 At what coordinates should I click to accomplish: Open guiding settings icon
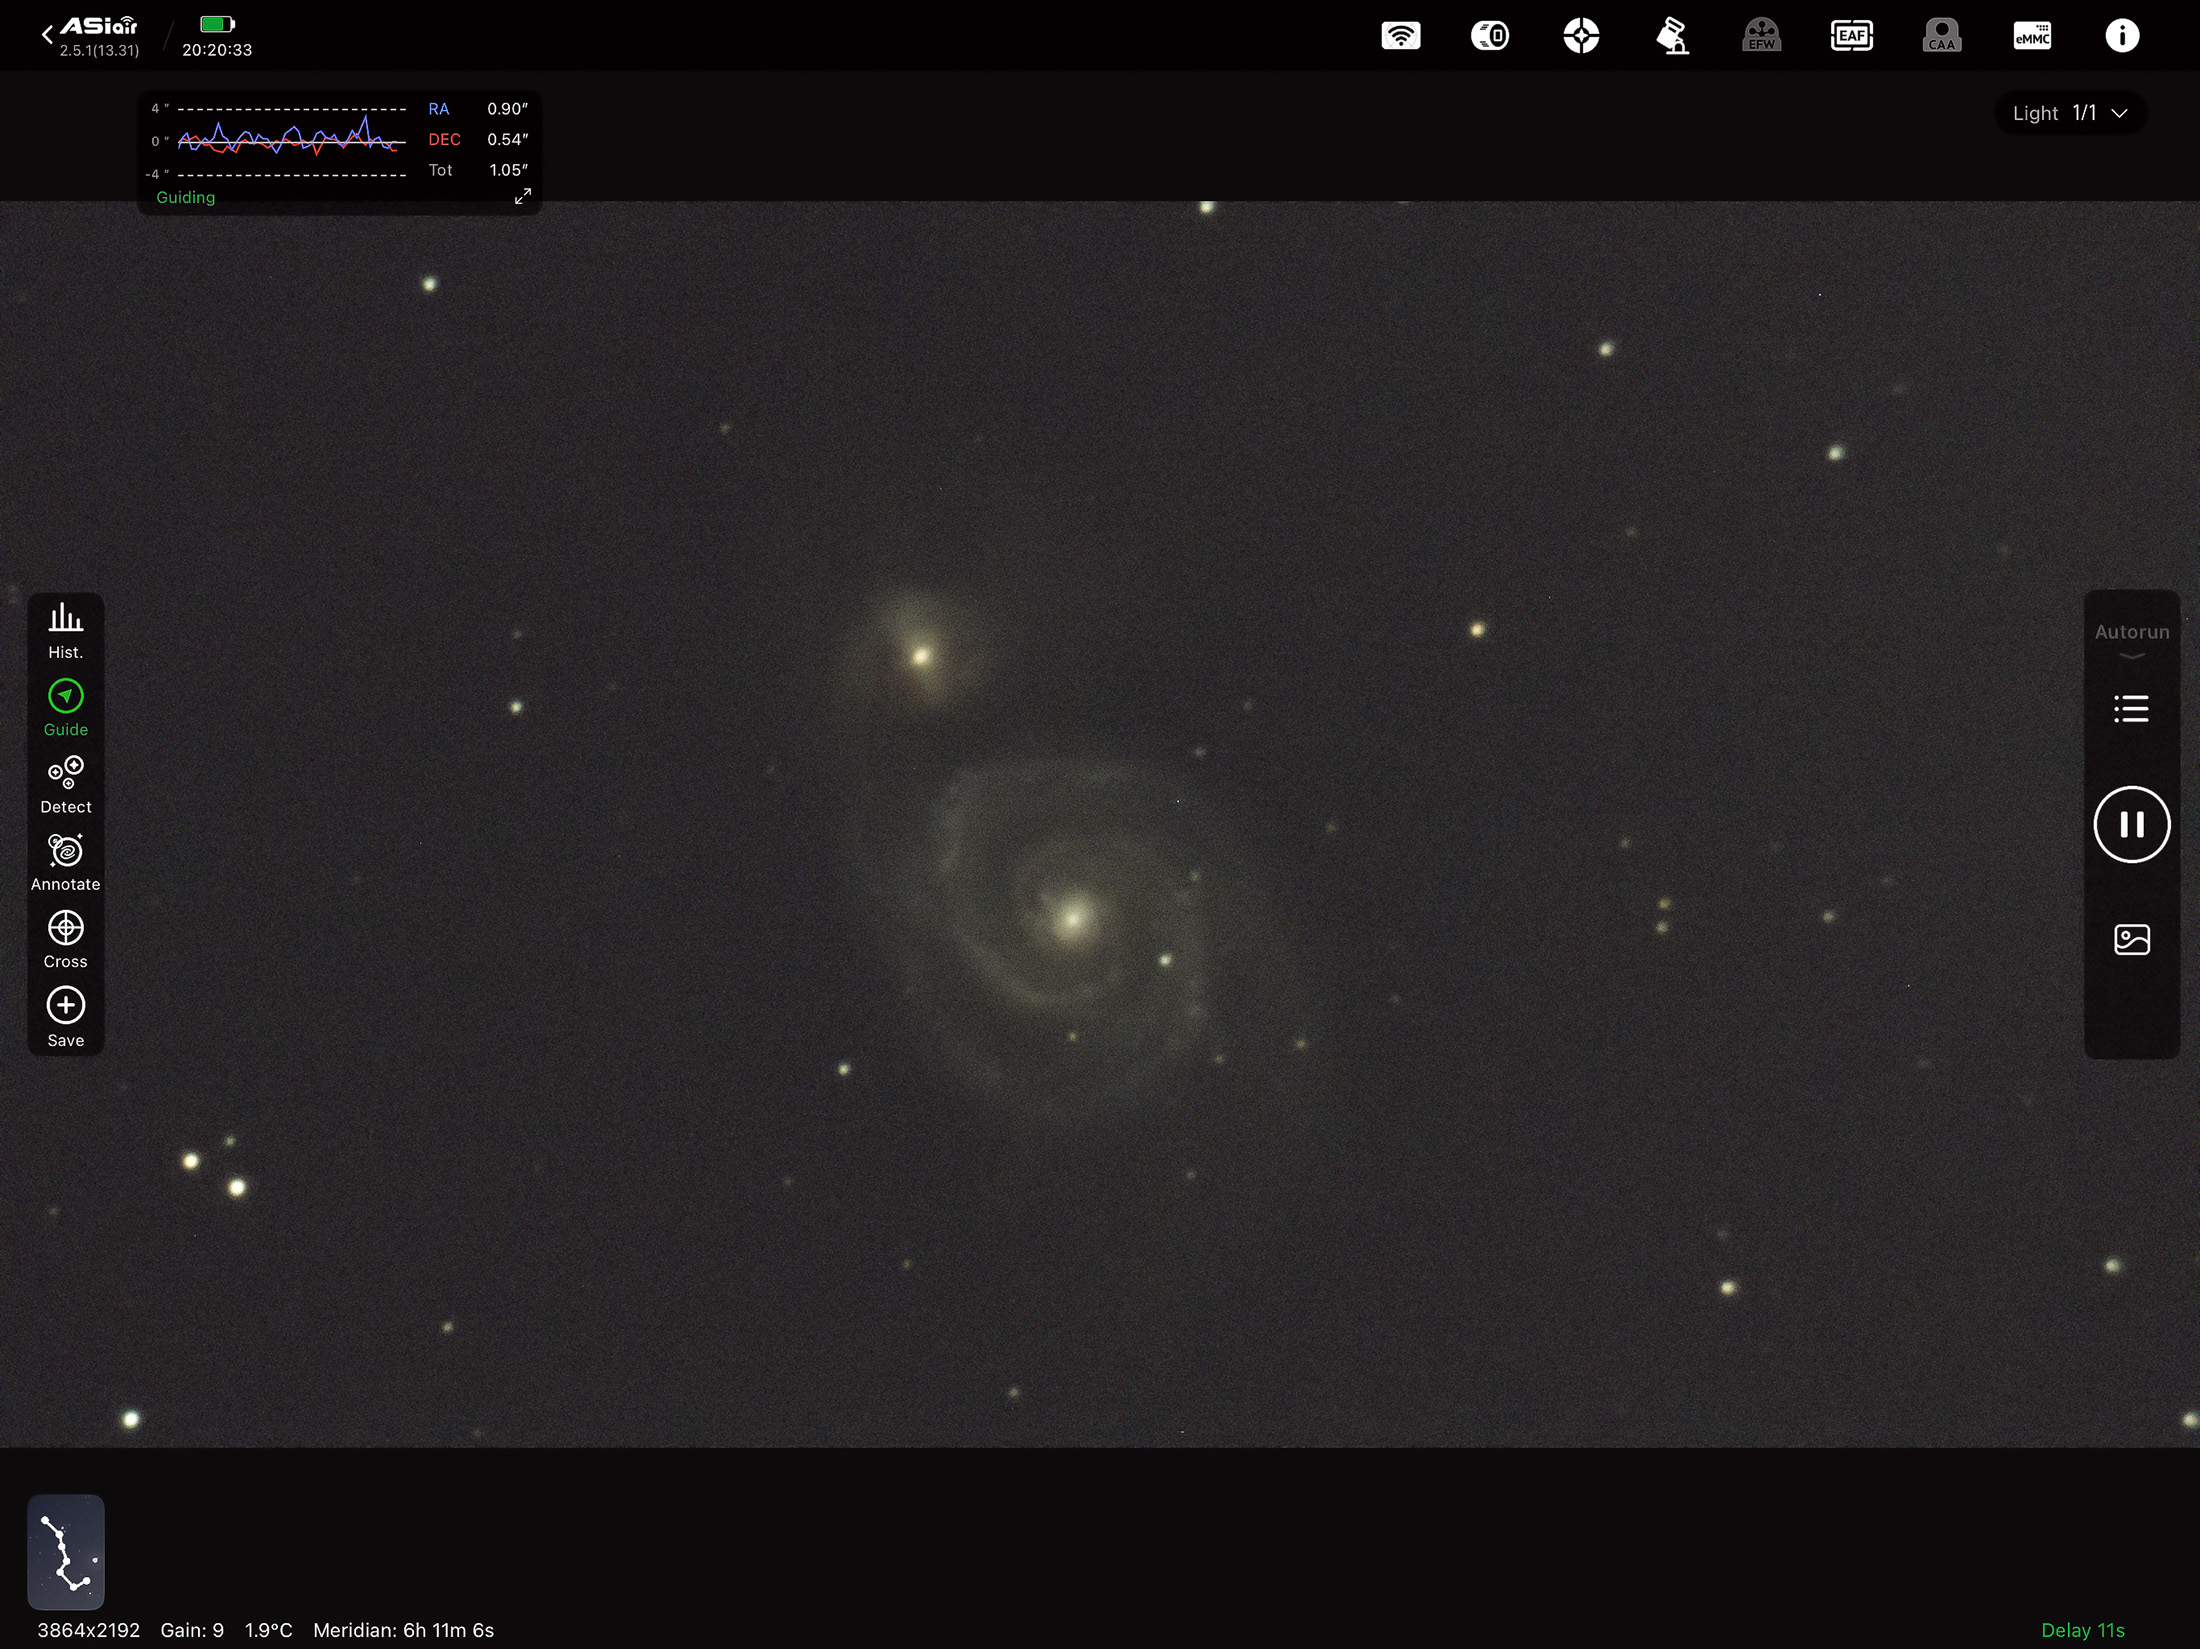[1581, 36]
